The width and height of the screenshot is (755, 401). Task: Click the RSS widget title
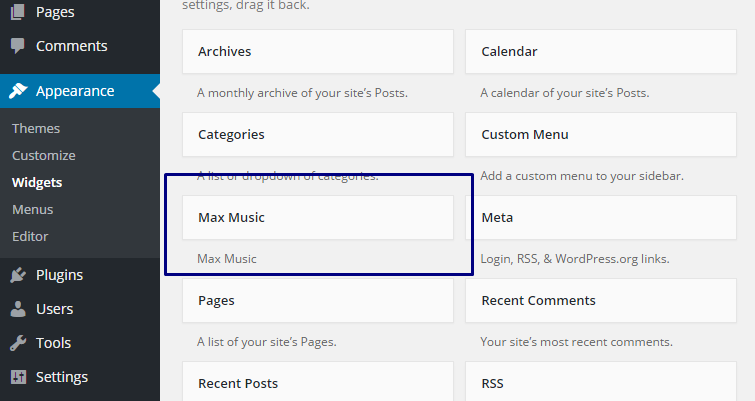[x=493, y=383]
